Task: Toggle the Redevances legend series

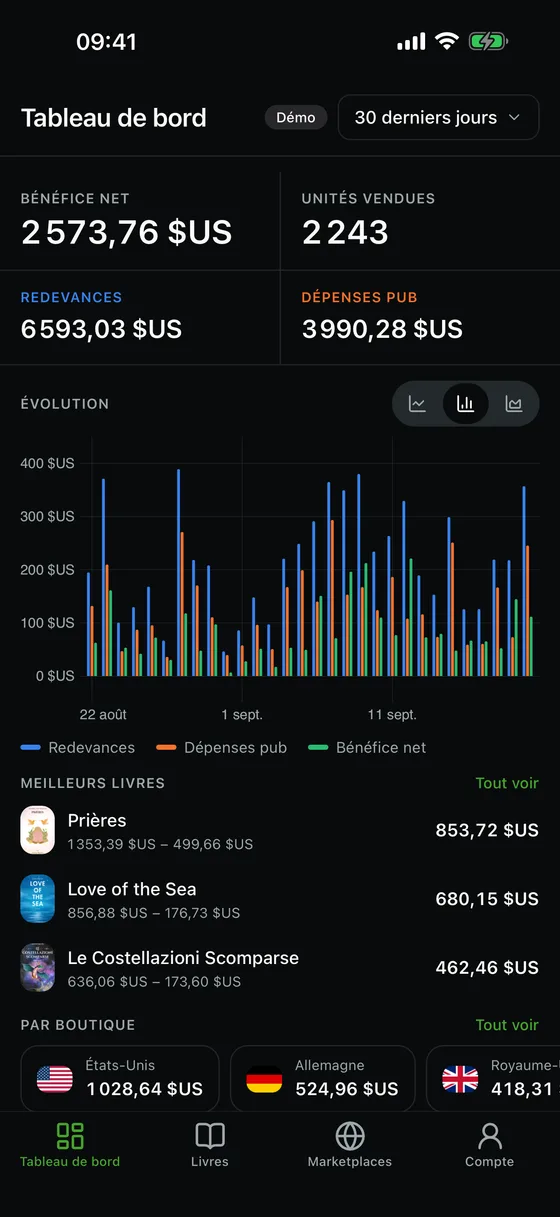Action: 78,747
